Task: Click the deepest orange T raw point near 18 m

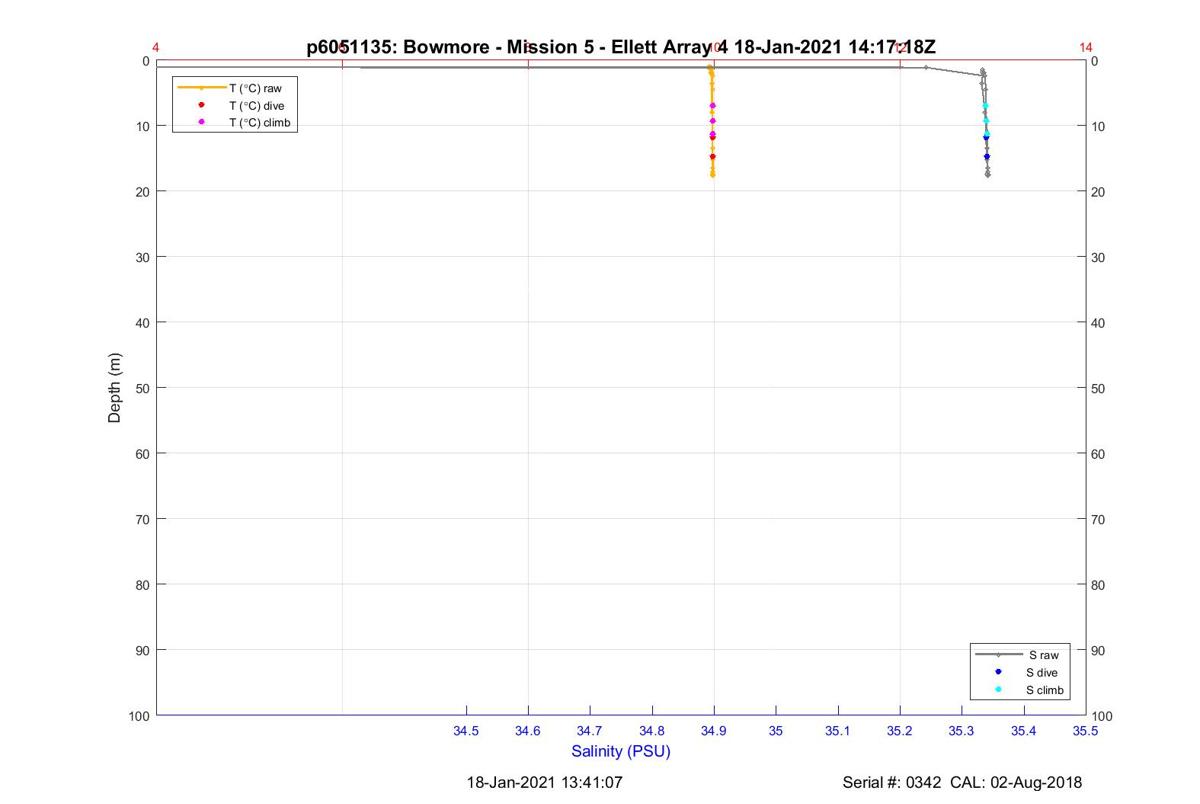Action: [713, 175]
